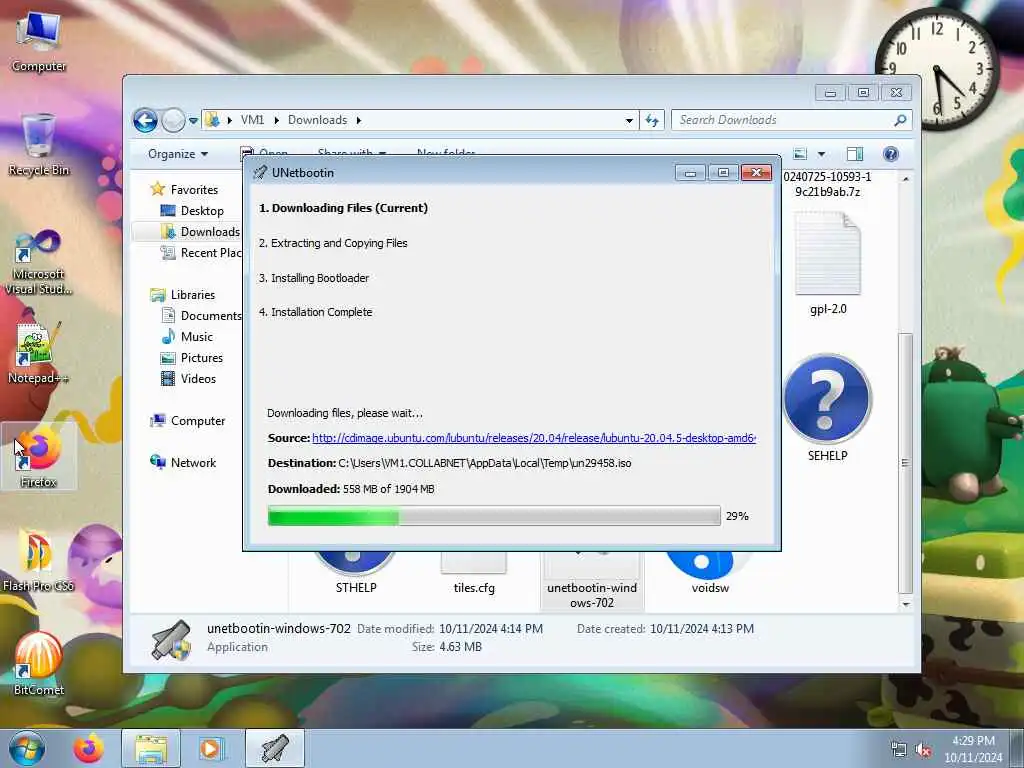Select the Firefox desktop shortcut
Viewport: 1024px width, 768px height.
point(39,457)
